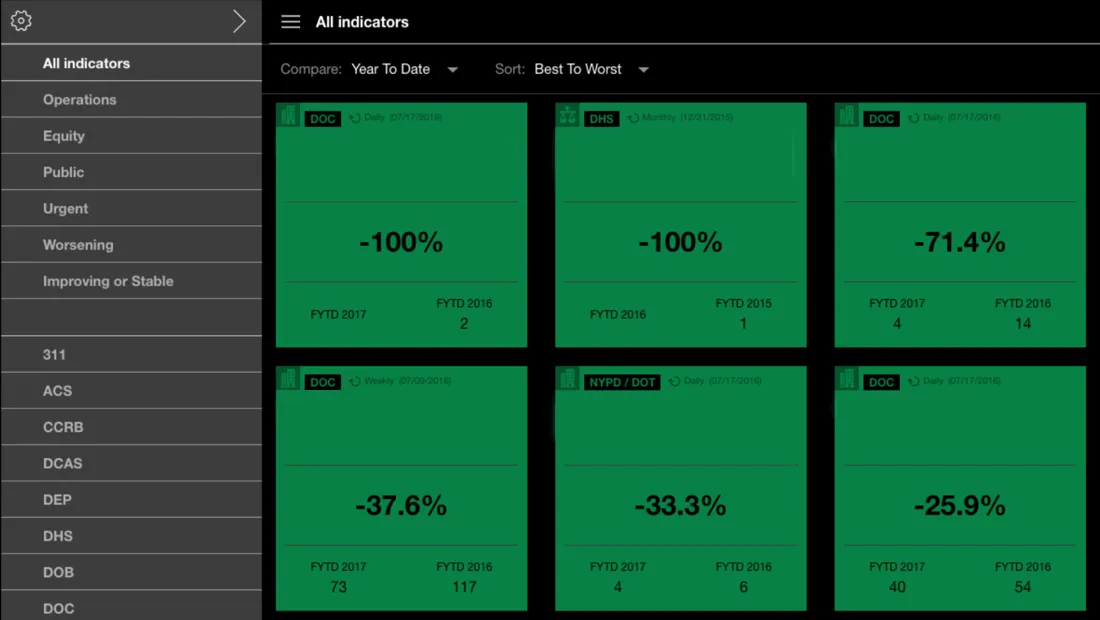1100x620 pixels.
Task: Click the building icon on the NYPD / DOT tile
Action: click(568, 379)
